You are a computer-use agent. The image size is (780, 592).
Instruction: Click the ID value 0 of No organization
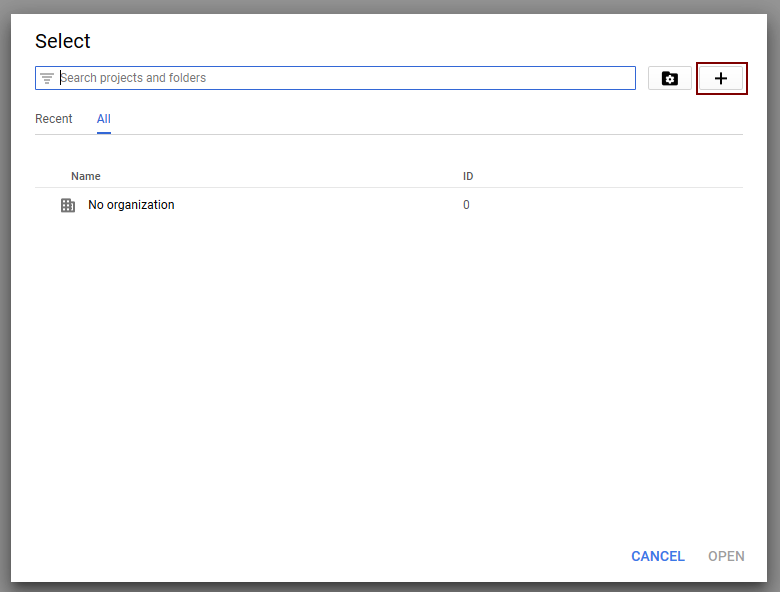(x=466, y=205)
